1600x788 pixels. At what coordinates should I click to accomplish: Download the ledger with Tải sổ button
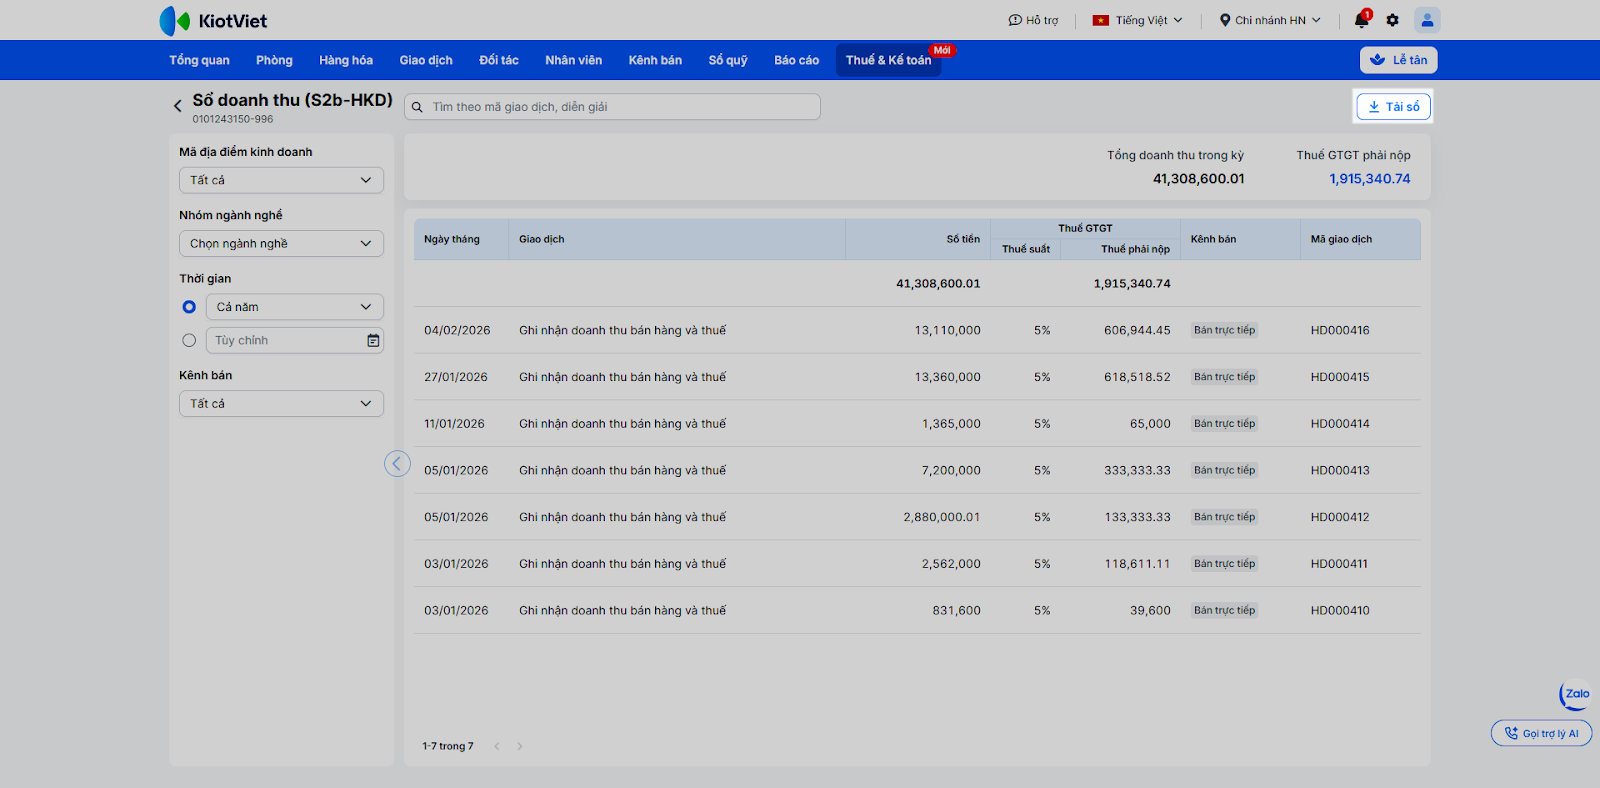click(x=1393, y=107)
